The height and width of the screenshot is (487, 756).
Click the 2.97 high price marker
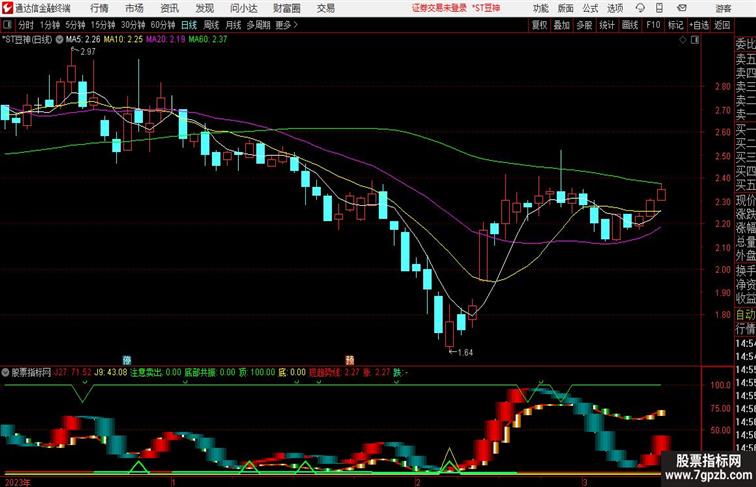coord(88,52)
